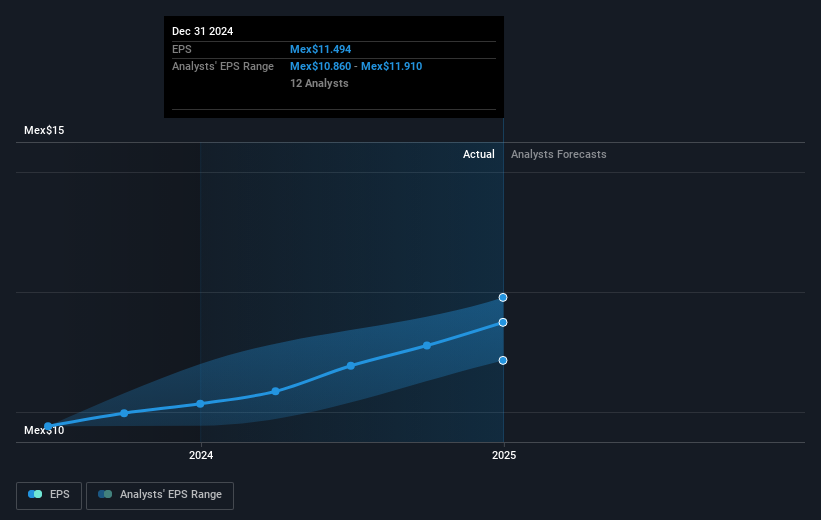Select the EPS data point at 2025

coord(503,322)
